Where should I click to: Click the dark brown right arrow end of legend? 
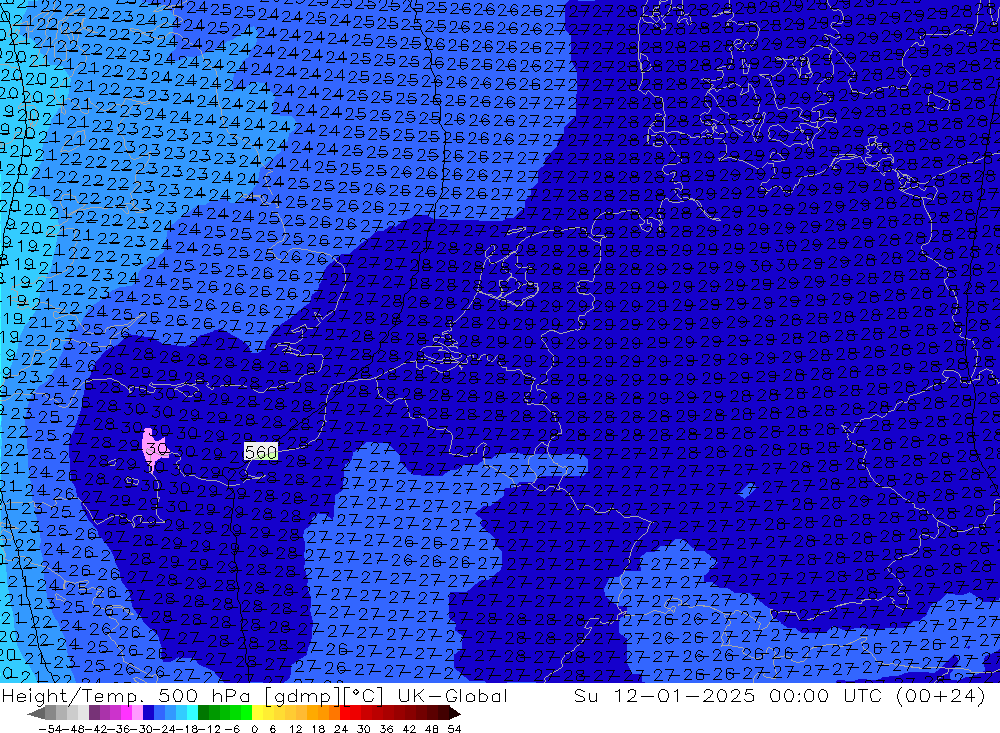tap(455, 713)
